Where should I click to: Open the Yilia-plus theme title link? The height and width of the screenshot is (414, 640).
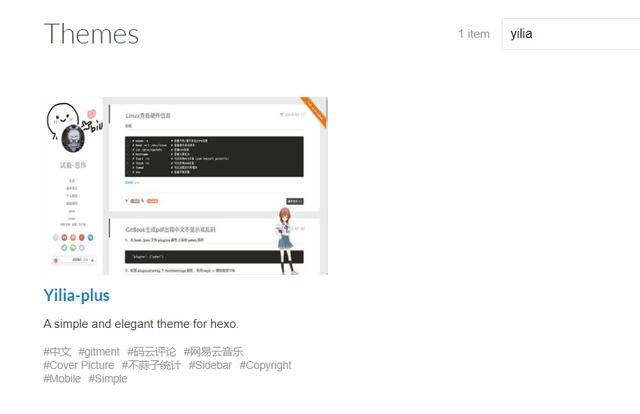point(76,295)
